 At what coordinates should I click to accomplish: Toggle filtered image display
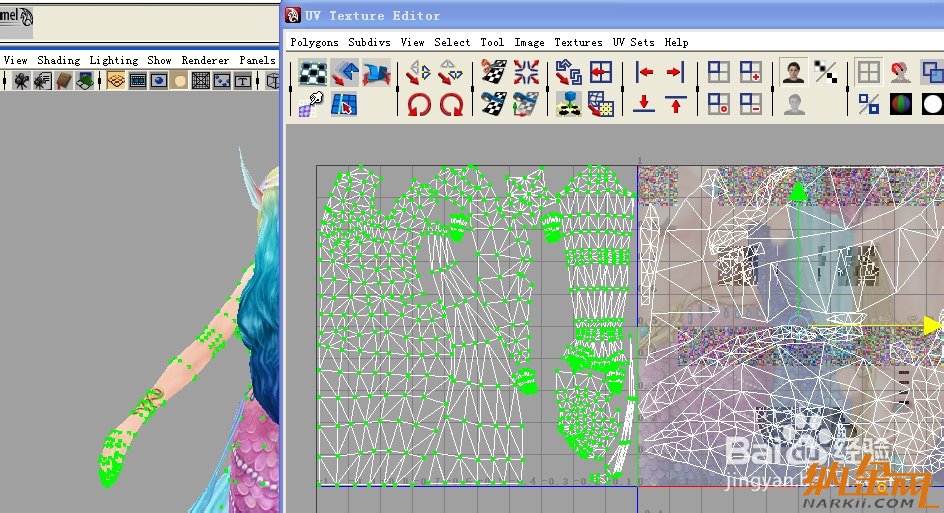[826, 73]
